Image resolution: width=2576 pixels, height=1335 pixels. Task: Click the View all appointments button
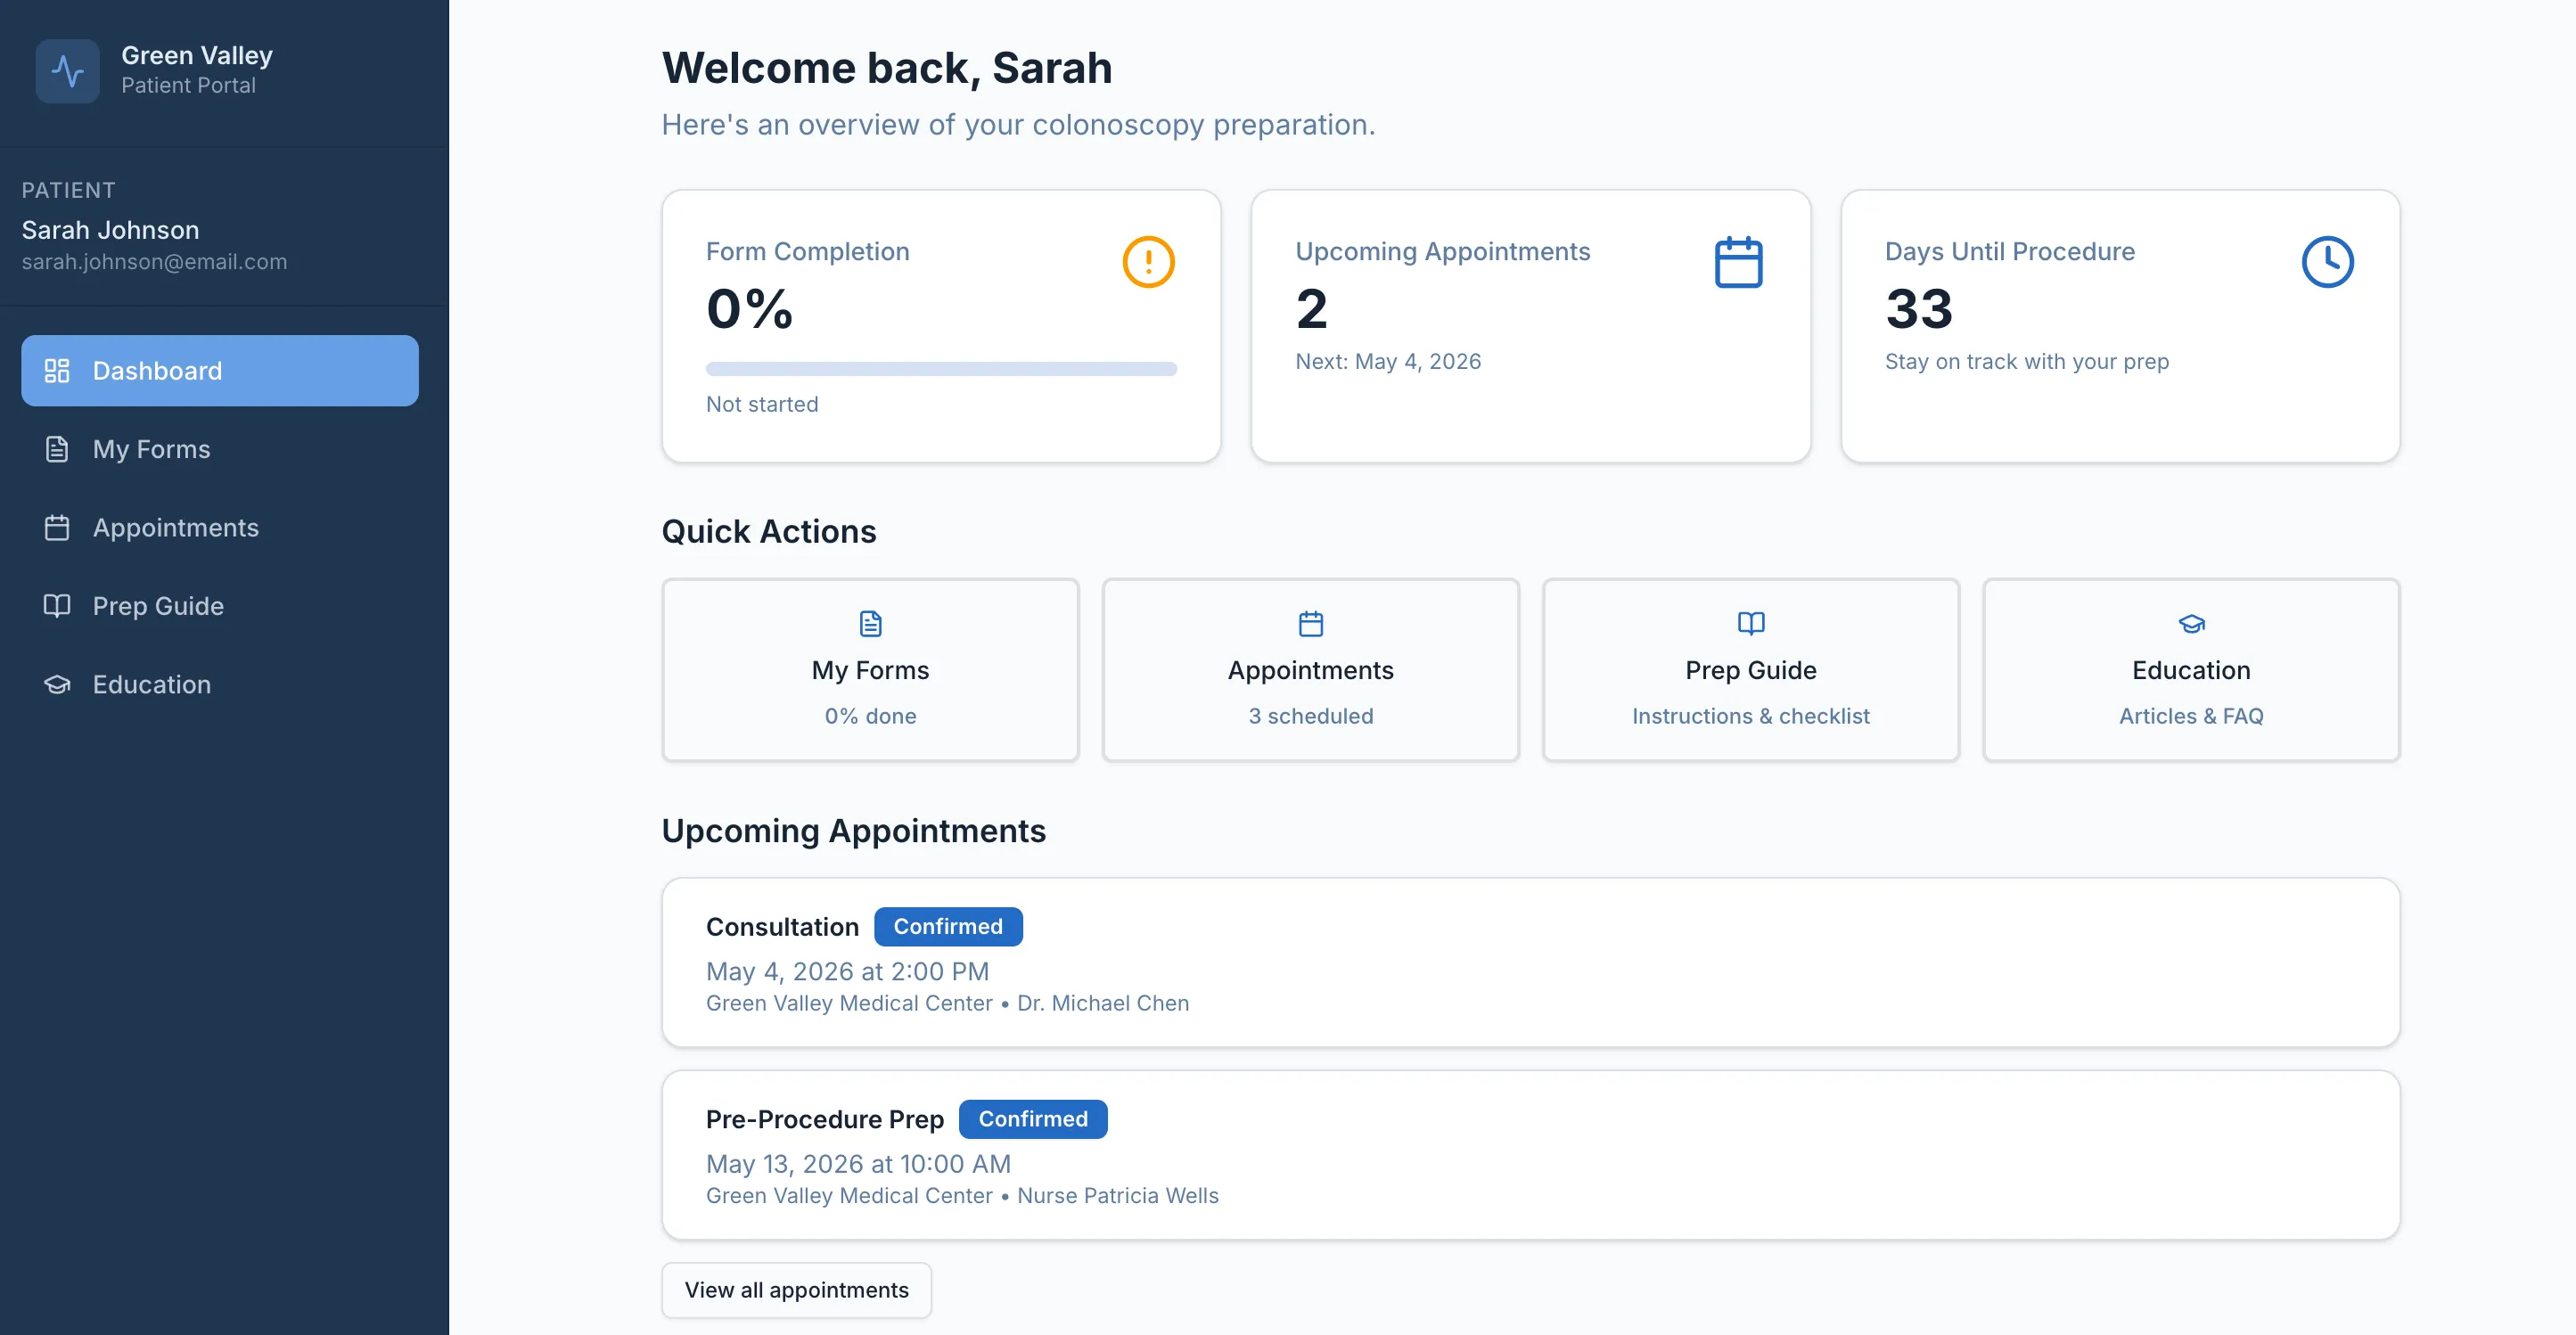[x=796, y=1289]
